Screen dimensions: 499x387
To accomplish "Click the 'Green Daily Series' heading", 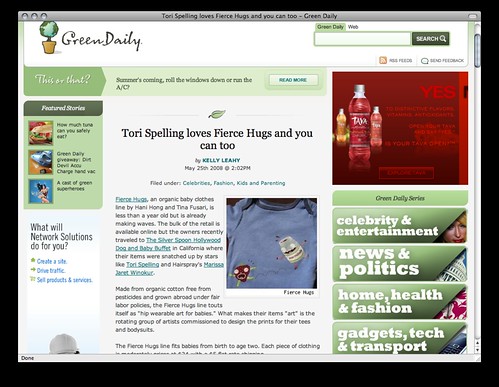I will coord(400,198).
